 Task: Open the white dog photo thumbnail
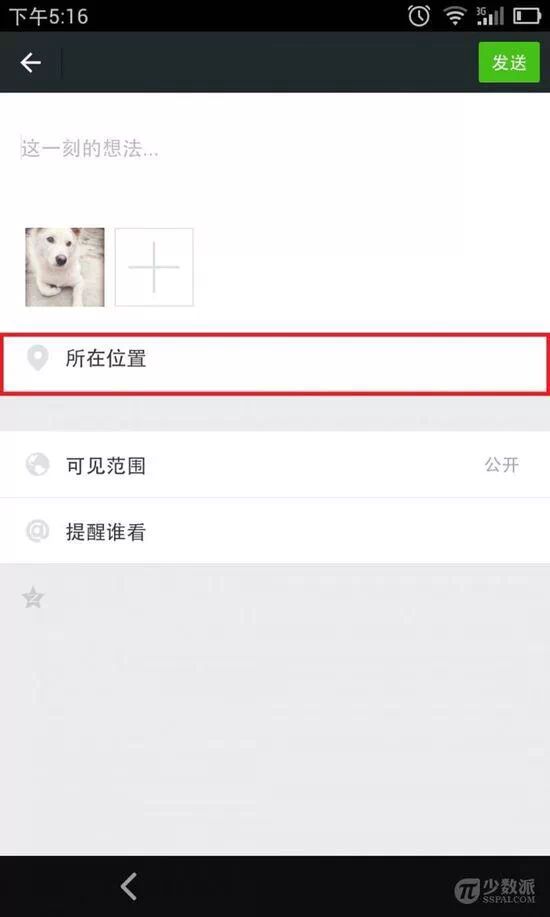(65, 267)
